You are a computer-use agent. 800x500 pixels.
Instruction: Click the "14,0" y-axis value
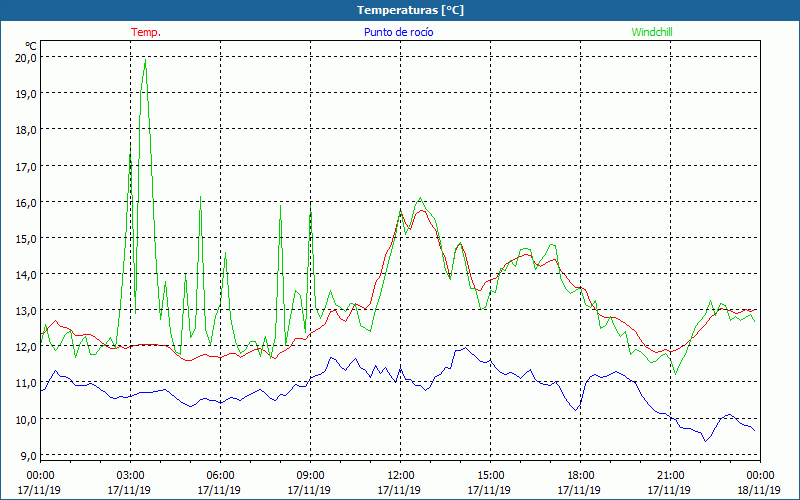pos(26,274)
